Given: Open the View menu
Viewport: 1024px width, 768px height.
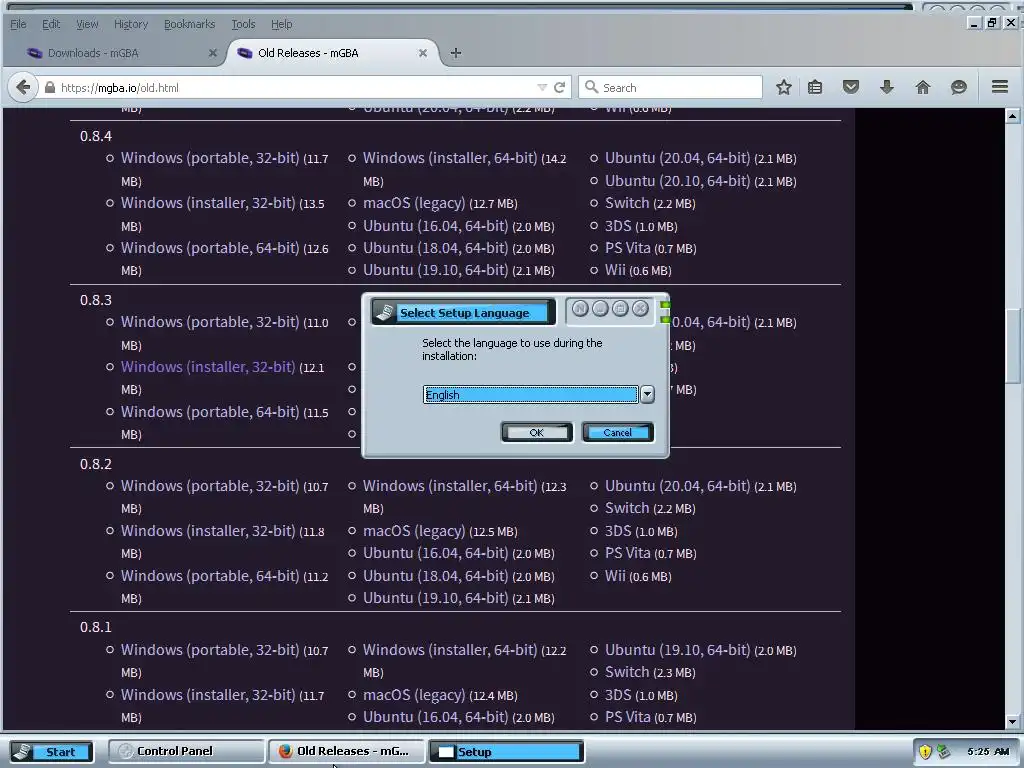Looking at the screenshot, I should click(87, 24).
